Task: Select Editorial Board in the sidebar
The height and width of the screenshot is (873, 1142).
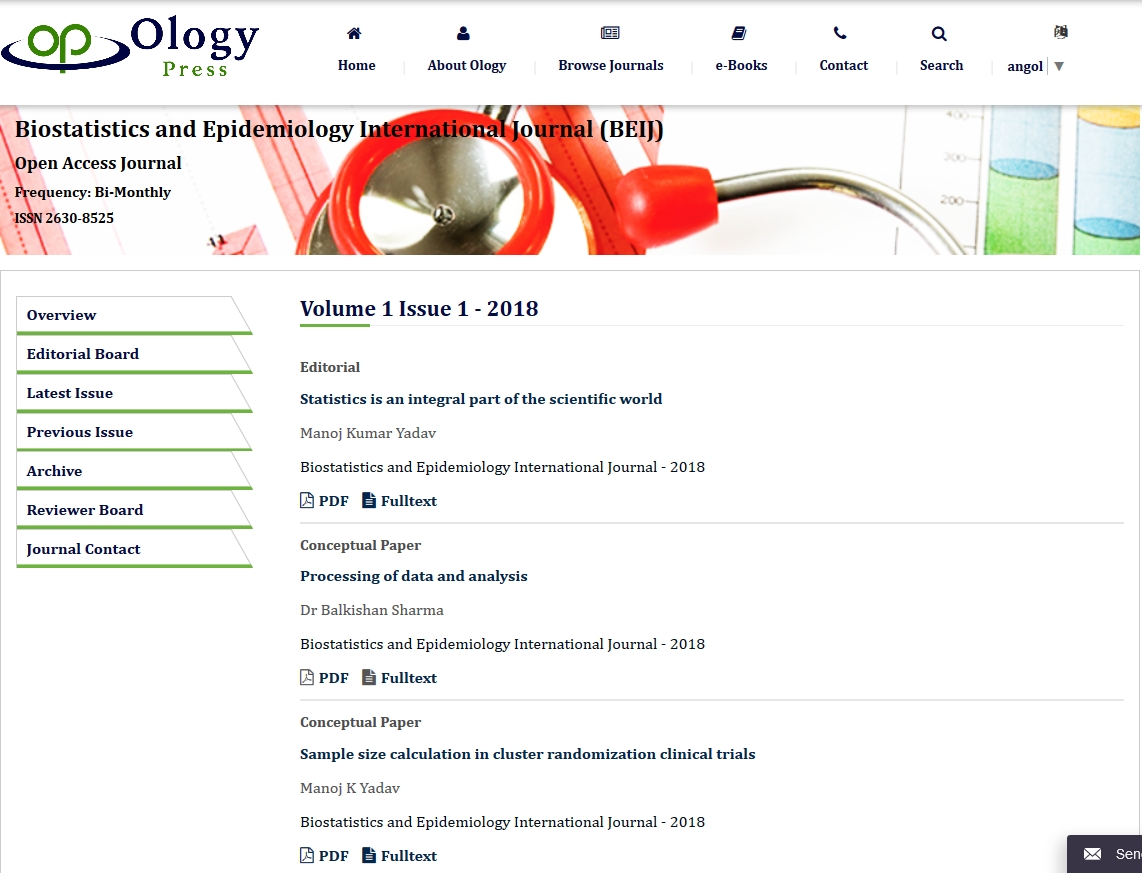Action: point(134,354)
